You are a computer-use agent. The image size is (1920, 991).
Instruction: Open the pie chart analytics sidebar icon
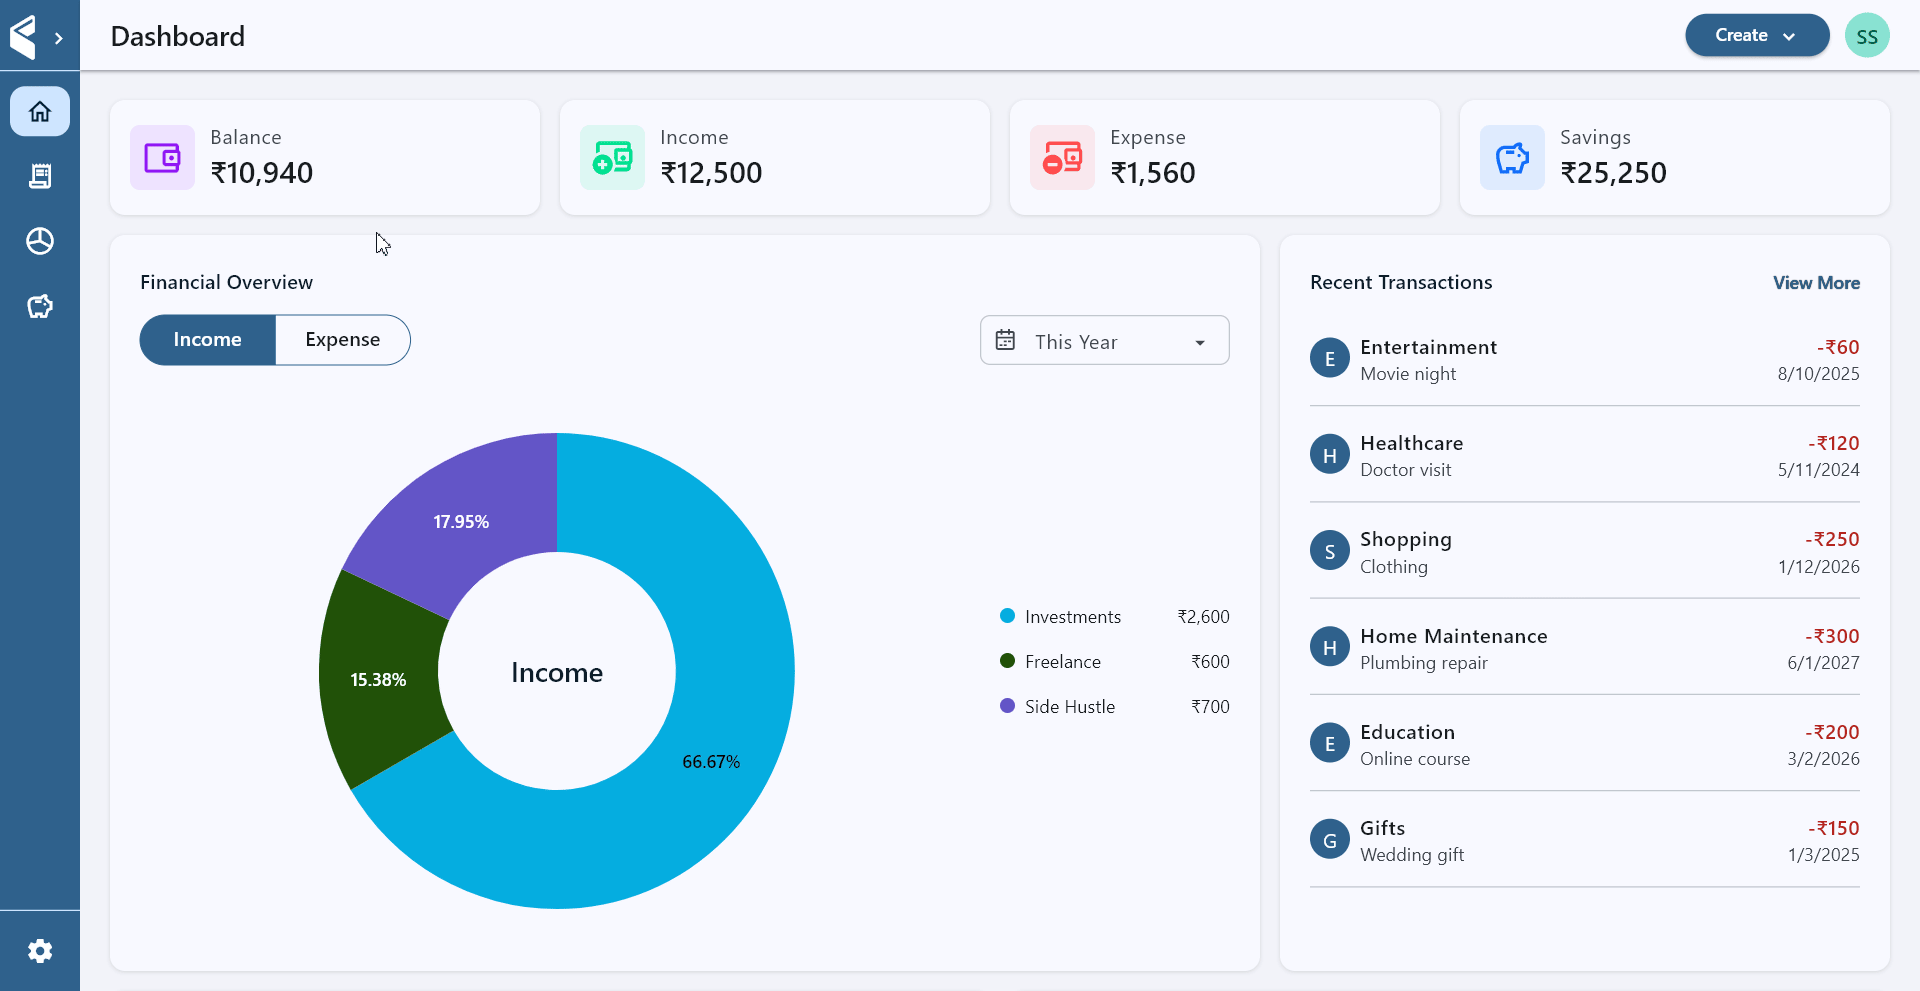click(40, 241)
